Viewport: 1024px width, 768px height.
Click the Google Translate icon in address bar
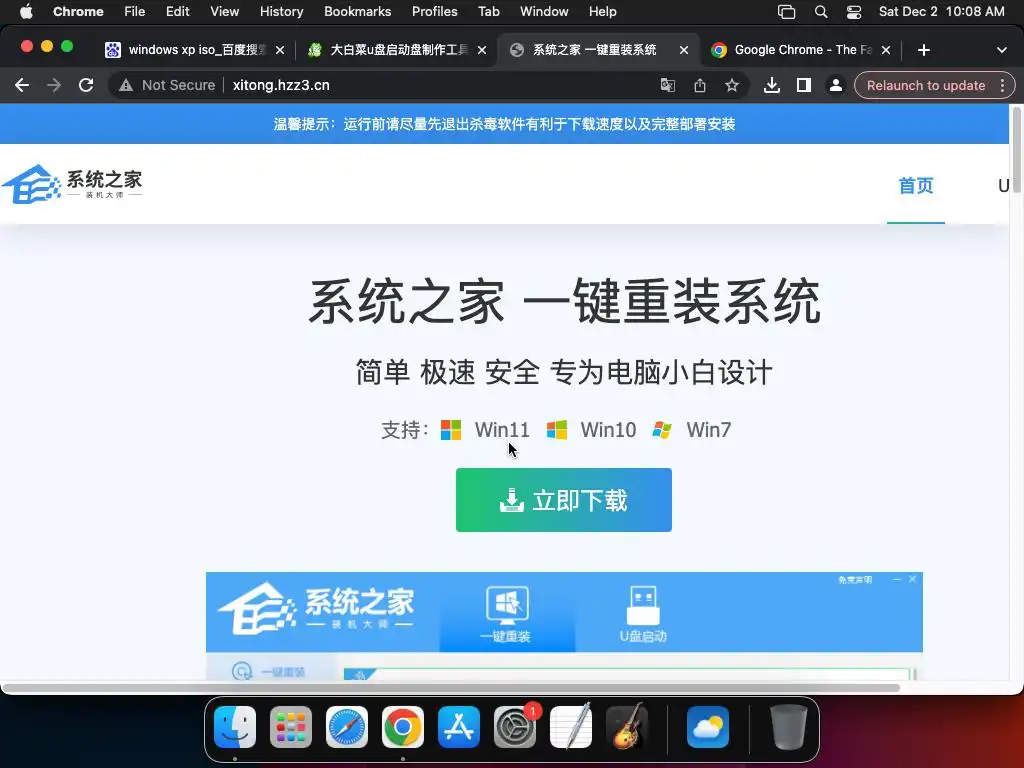pyautogui.click(x=667, y=86)
